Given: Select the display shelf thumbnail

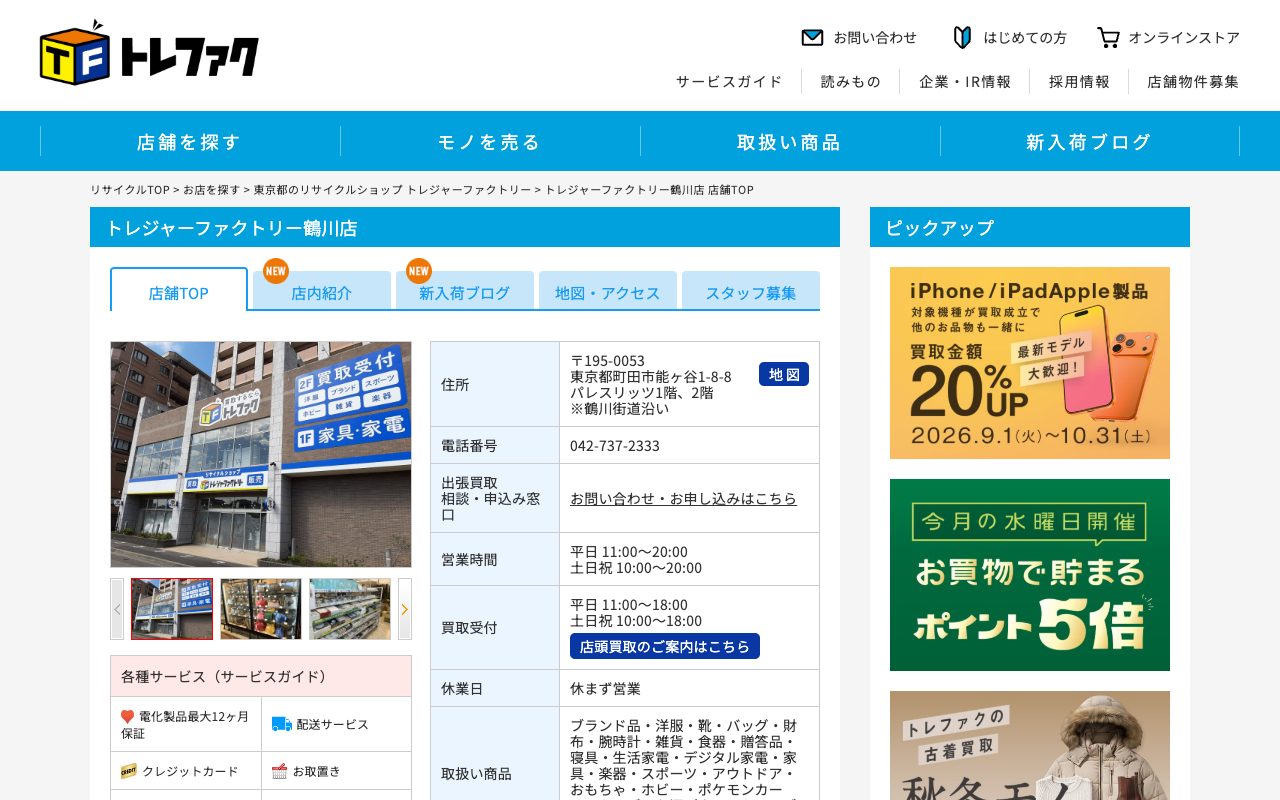Looking at the screenshot, I should 261,609.
